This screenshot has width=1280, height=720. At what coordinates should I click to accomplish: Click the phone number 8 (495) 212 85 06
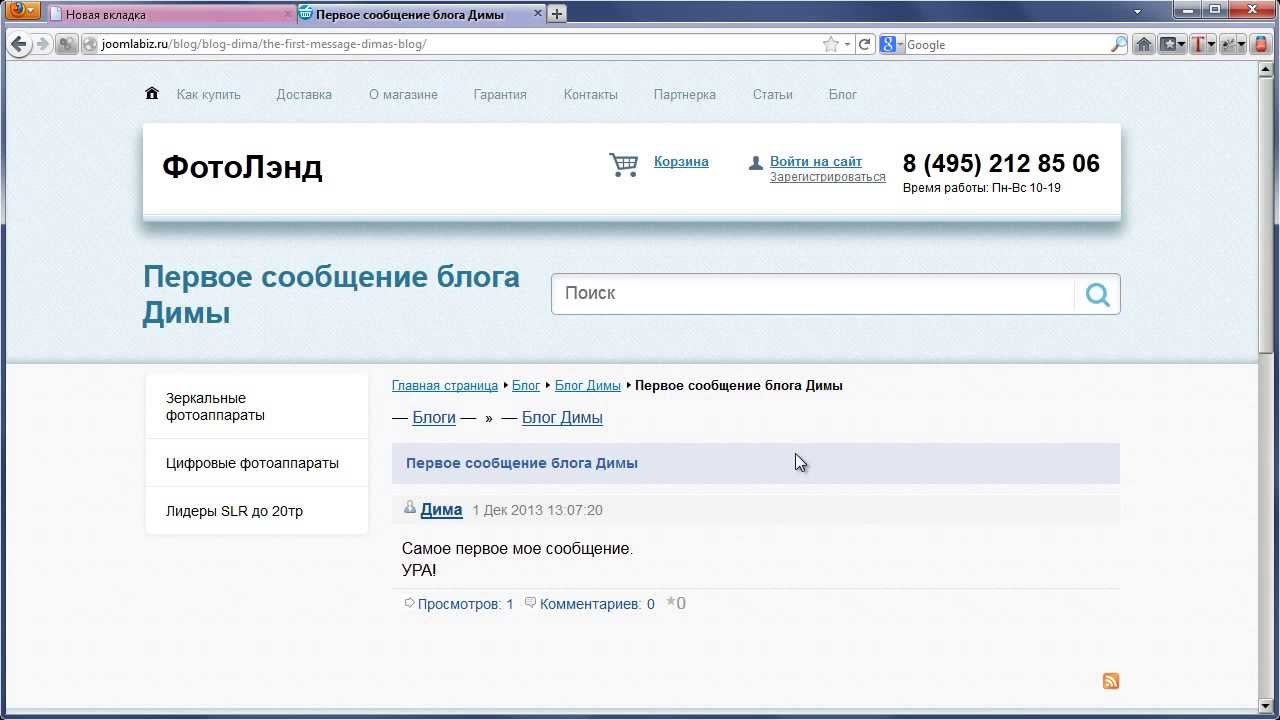coord(1001,163)
